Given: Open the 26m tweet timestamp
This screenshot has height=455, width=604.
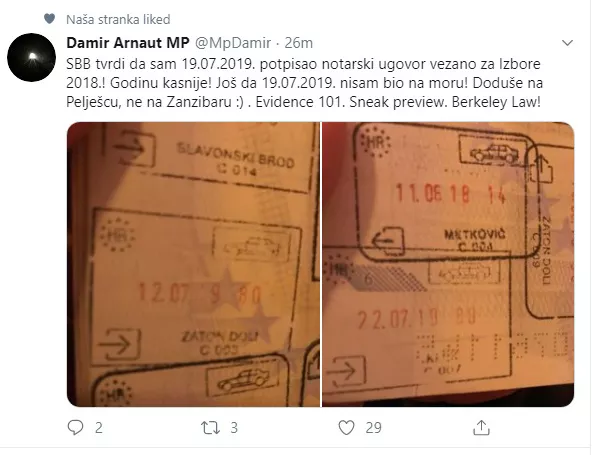Looking at the screenshot, I should click(299, 43).
